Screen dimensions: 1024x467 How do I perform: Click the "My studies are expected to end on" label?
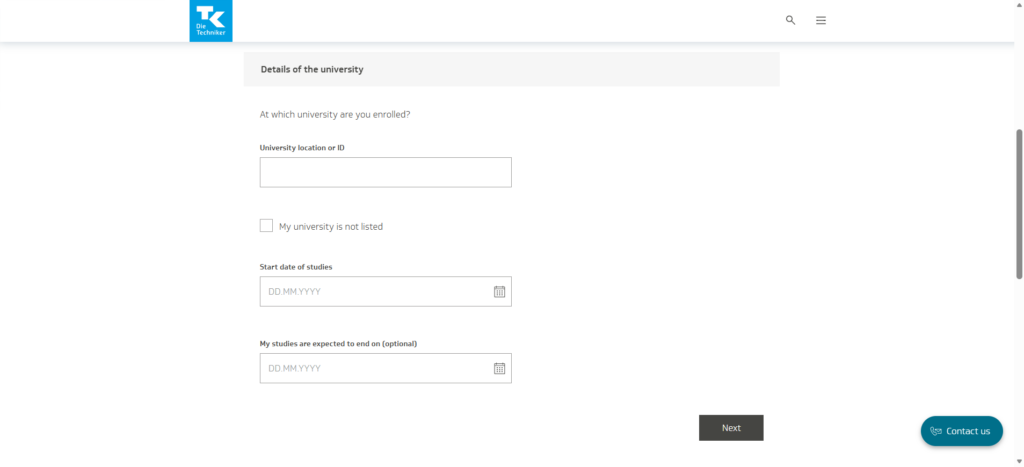pos(338,344)
